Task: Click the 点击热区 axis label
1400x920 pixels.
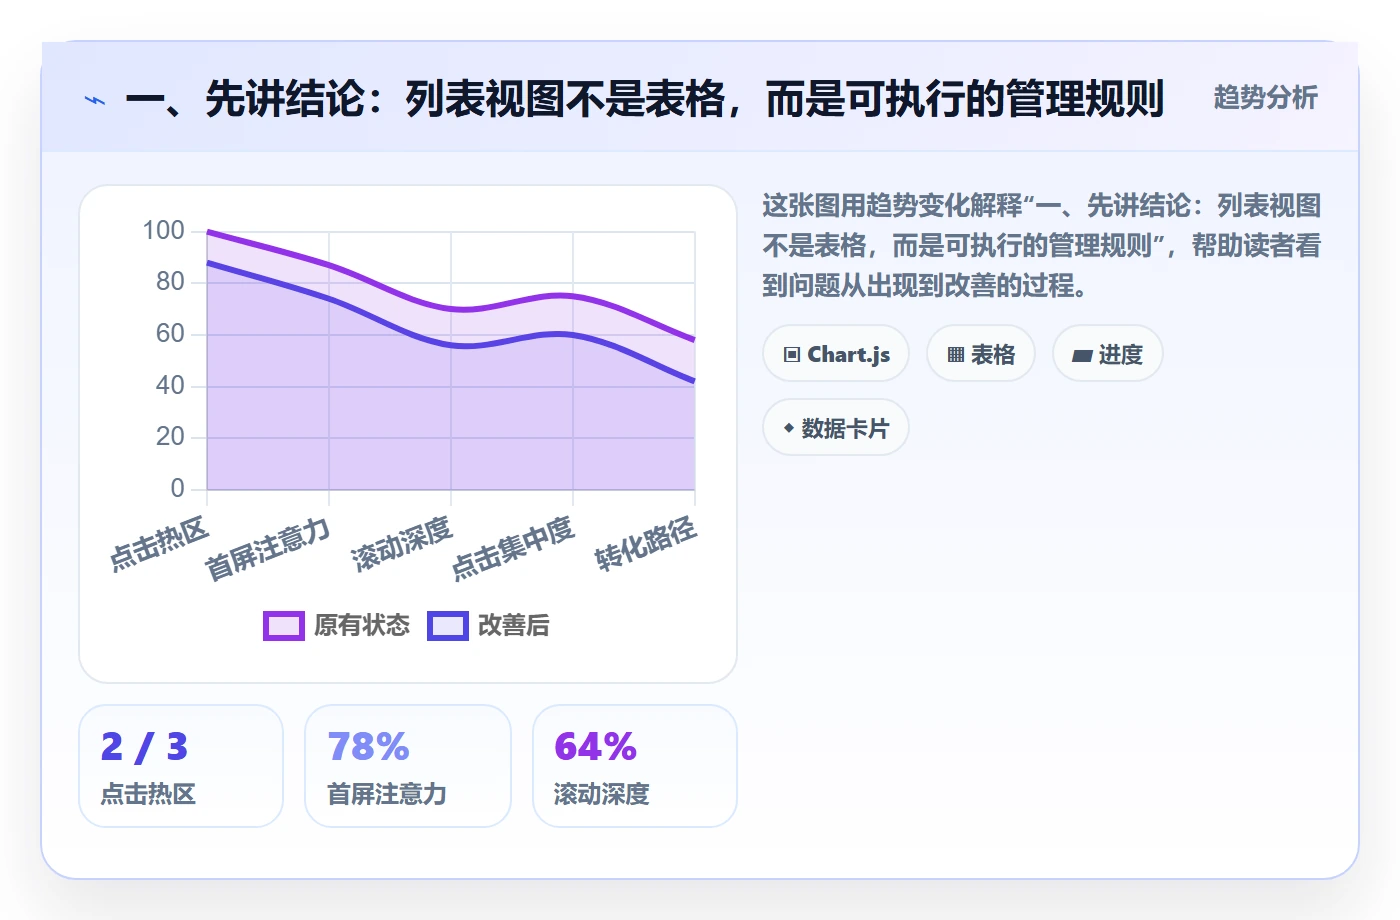Action: click(x=159, y=544)
